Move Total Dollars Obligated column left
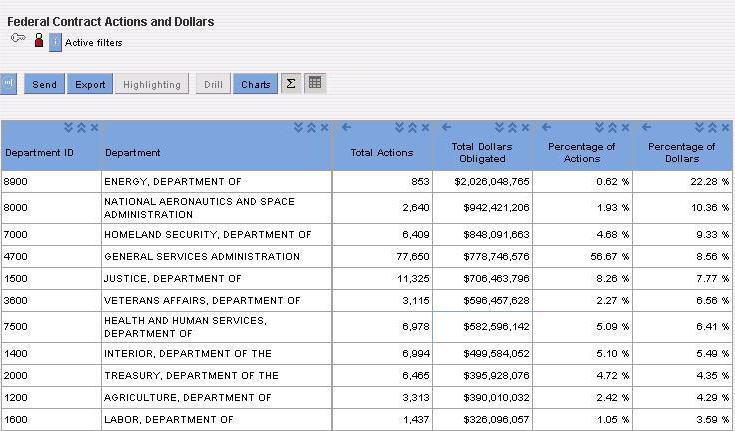Viewport: 735px width, 431px height. pyautogui.click(x=447, y=127)
